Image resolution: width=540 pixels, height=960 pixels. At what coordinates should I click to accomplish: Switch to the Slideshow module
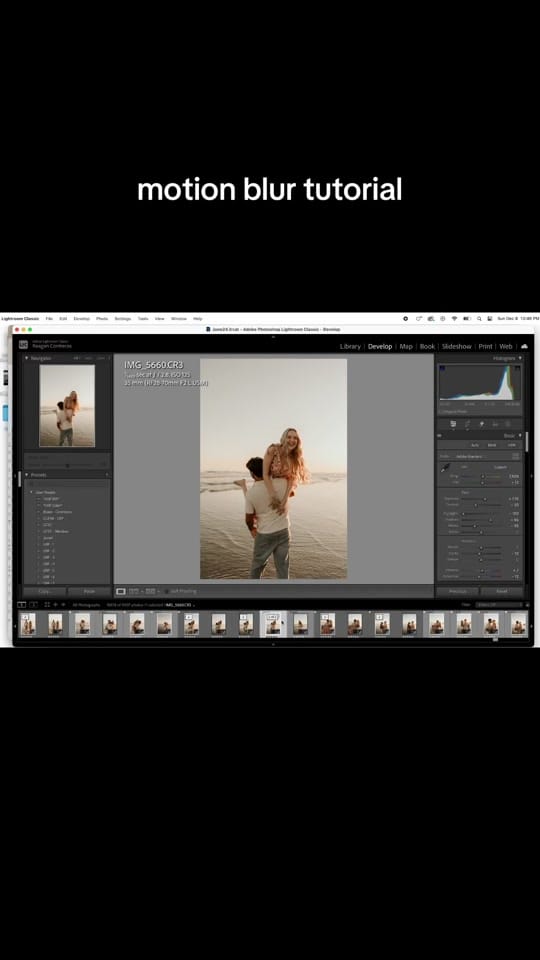(x=457, y=346)
